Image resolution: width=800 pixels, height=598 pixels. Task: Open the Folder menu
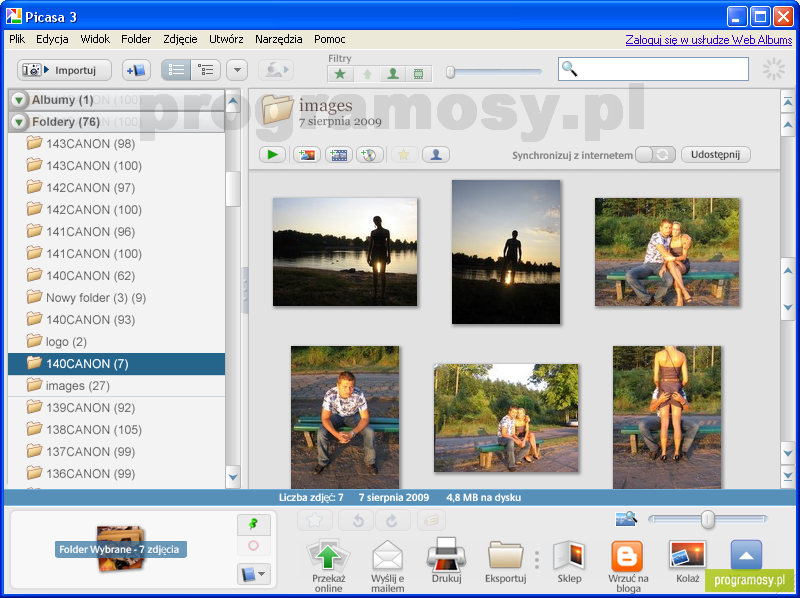(136, 39)
